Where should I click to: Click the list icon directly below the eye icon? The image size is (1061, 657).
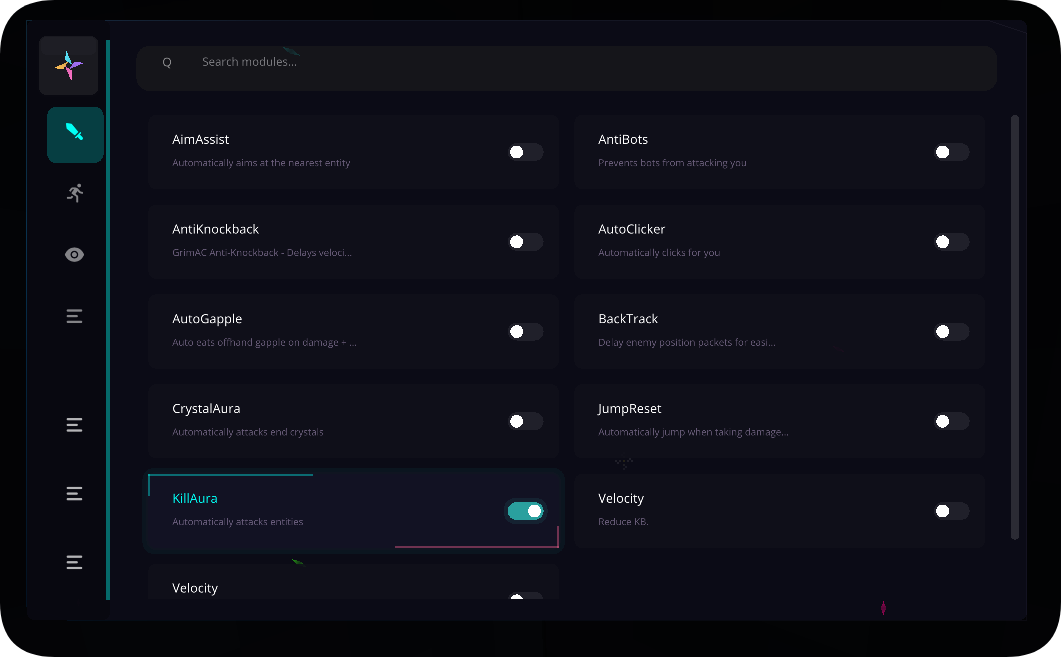tap(75, 316)
